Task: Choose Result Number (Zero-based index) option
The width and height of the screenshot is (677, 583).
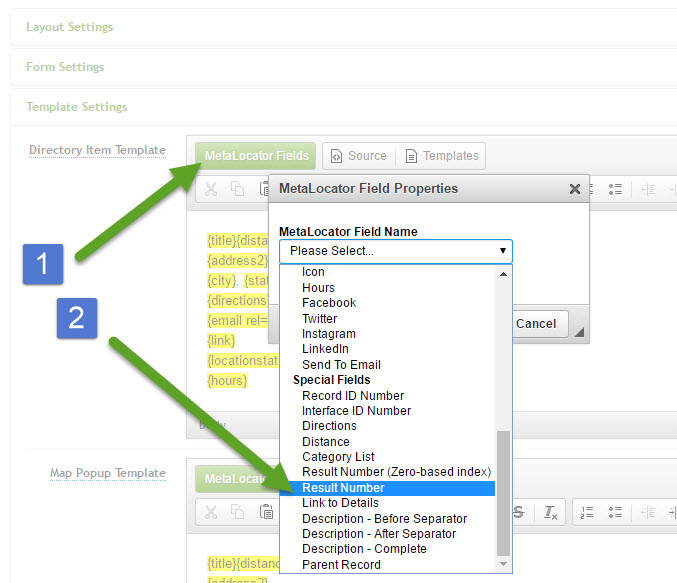Action: pyautogui.click(x=396, y=472)
